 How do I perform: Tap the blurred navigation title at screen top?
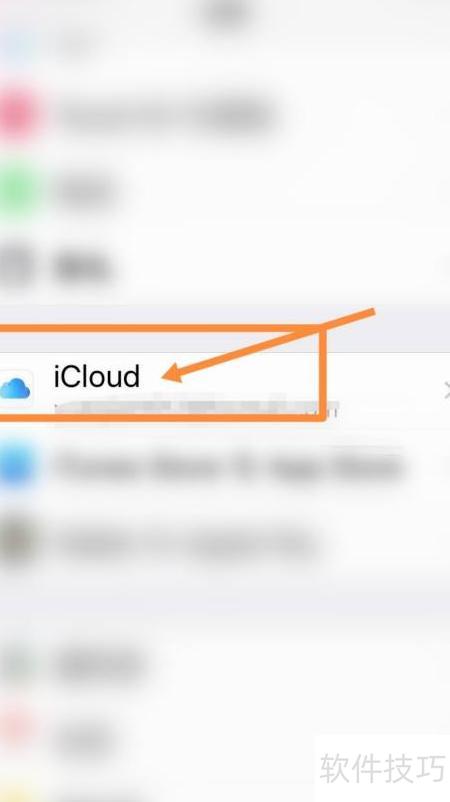[226, 12]
